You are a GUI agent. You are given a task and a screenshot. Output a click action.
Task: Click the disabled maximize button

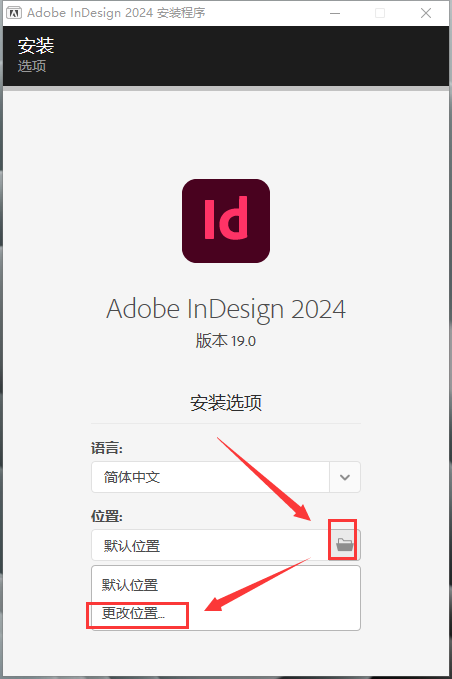pyautogui.click(x=380, y=13)
